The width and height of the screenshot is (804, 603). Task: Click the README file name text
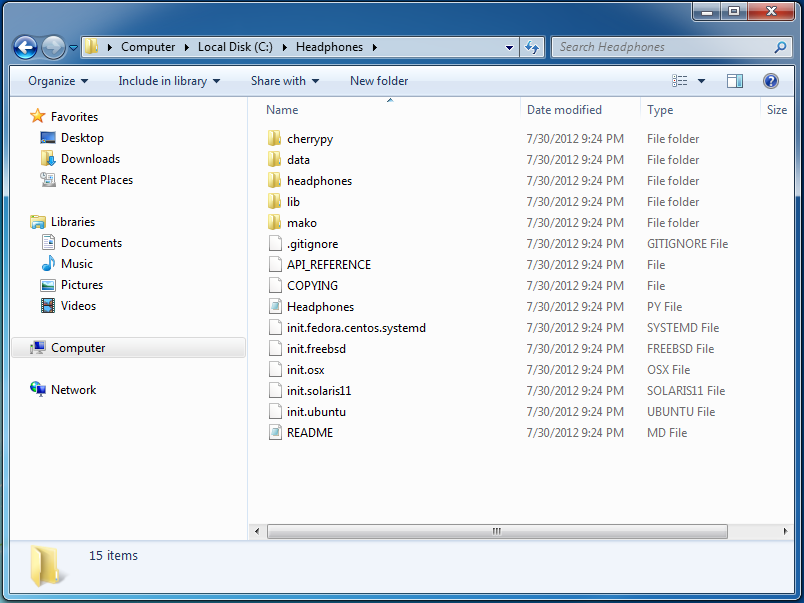(x=310, y=433)
